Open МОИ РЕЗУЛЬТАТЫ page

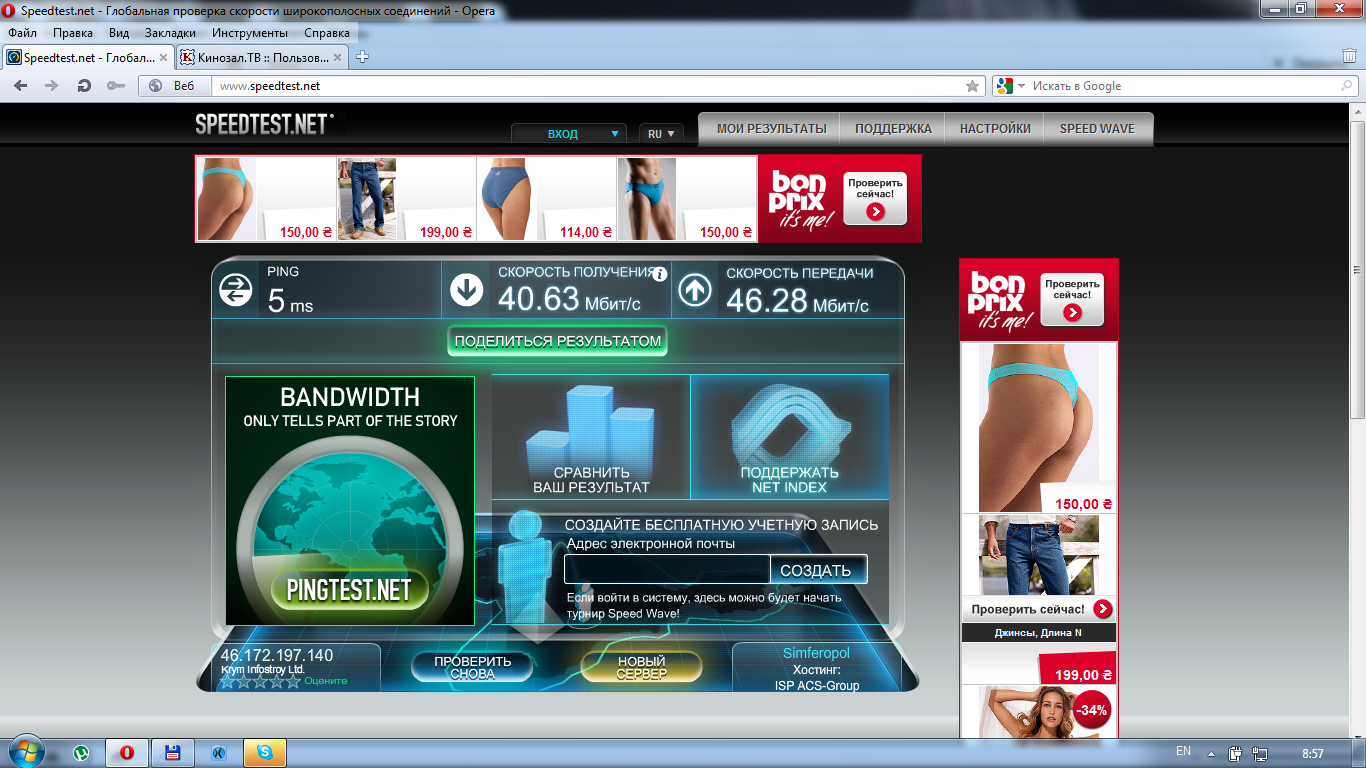point(771,129)
